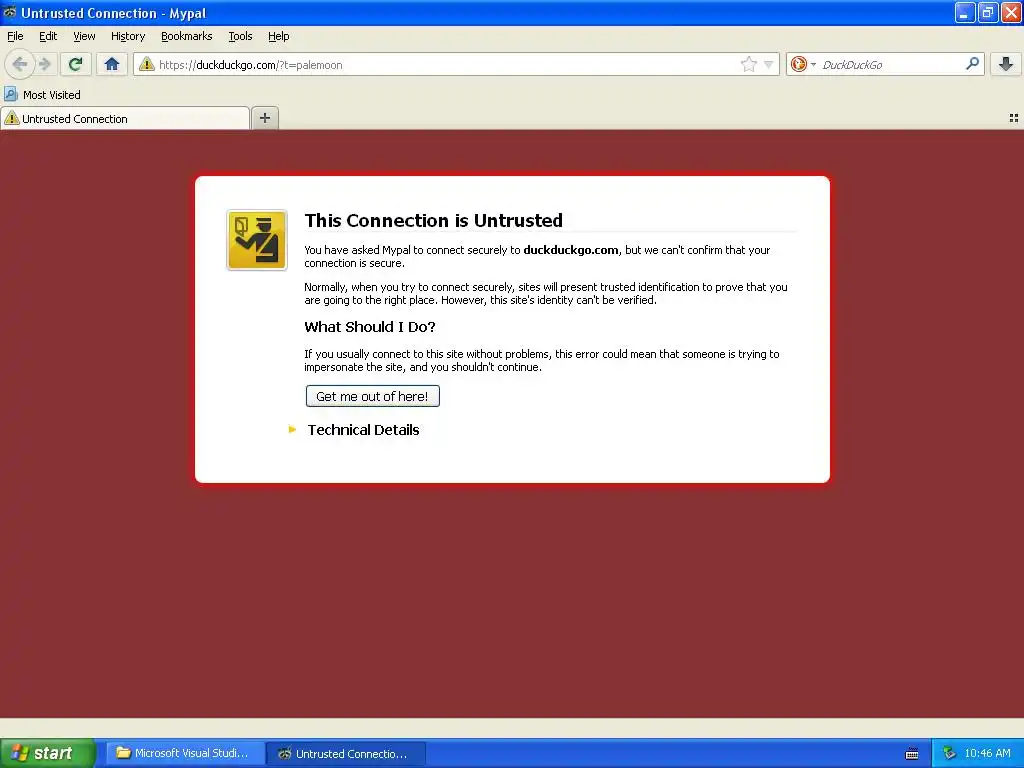Image resolution: width=1024 pixels, height=768 pixels.
Task: Click the Get me out of here! button
Action: (x=372, y=396)
